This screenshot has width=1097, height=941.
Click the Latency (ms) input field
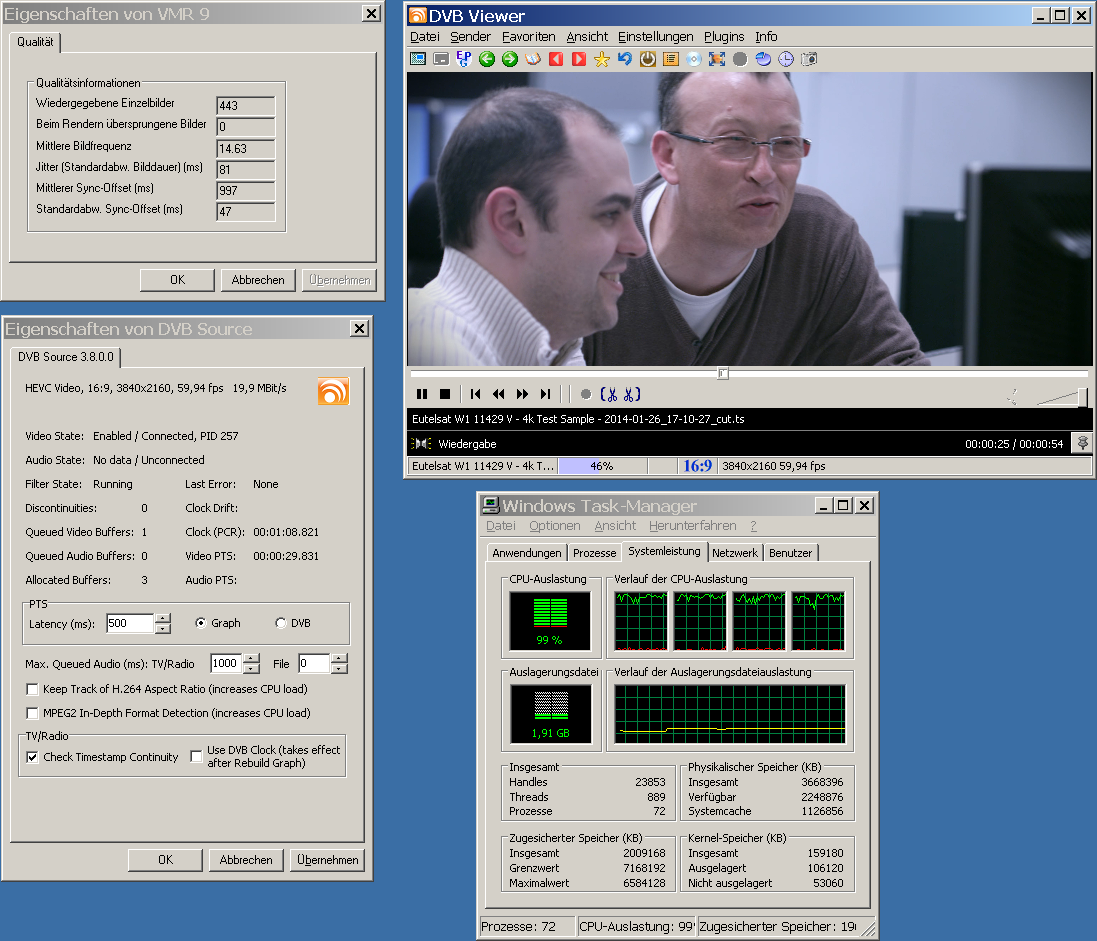click(130, 623)
